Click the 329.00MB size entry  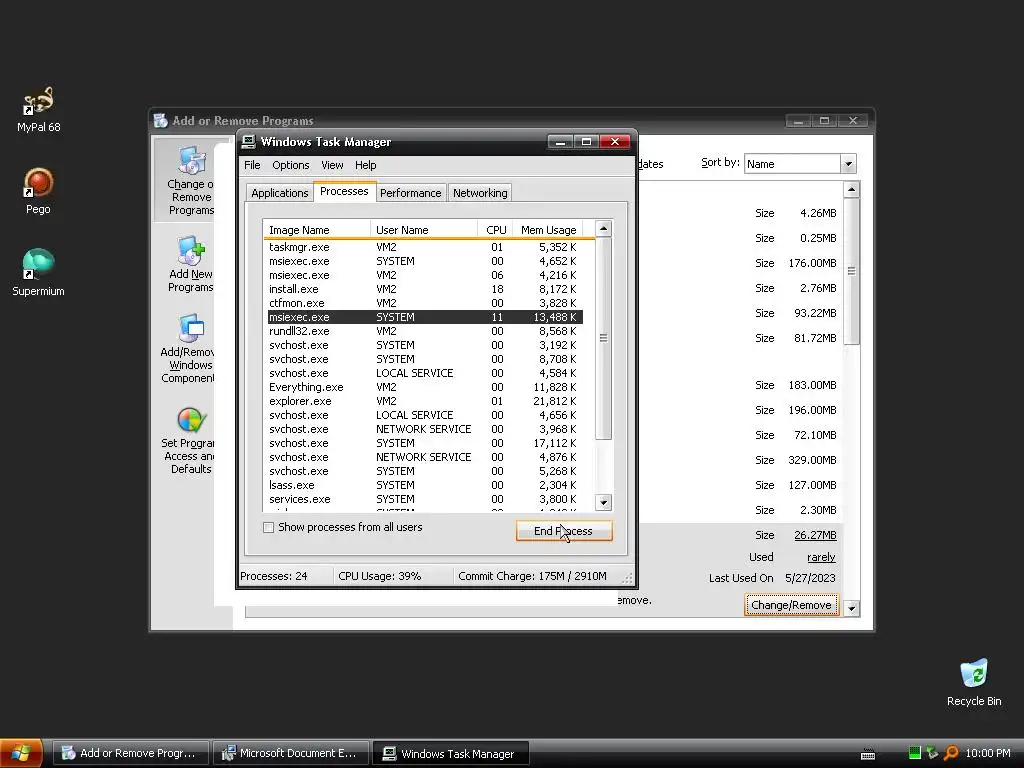click(x=812, y=460)
